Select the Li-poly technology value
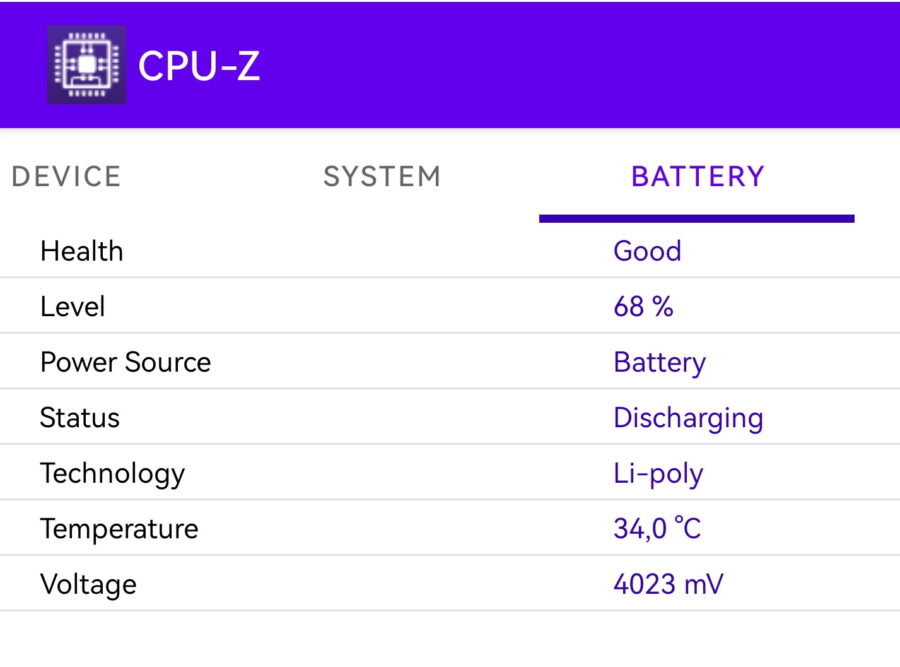Viewport: 900px width, 667px height. [658, 475]
